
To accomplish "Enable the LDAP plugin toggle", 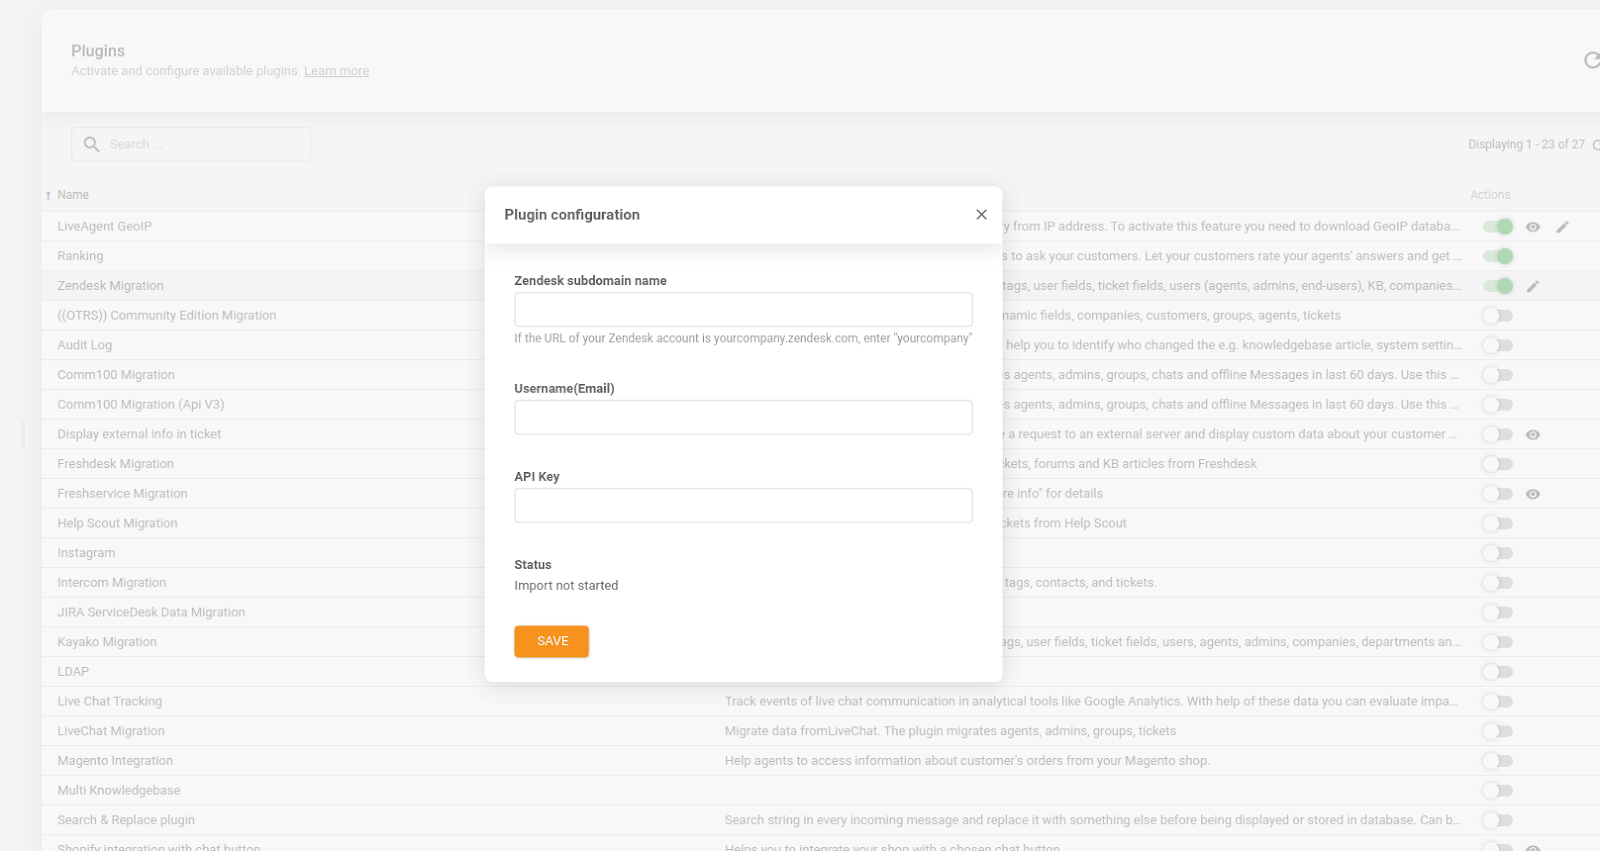I will coord(1498,672).
